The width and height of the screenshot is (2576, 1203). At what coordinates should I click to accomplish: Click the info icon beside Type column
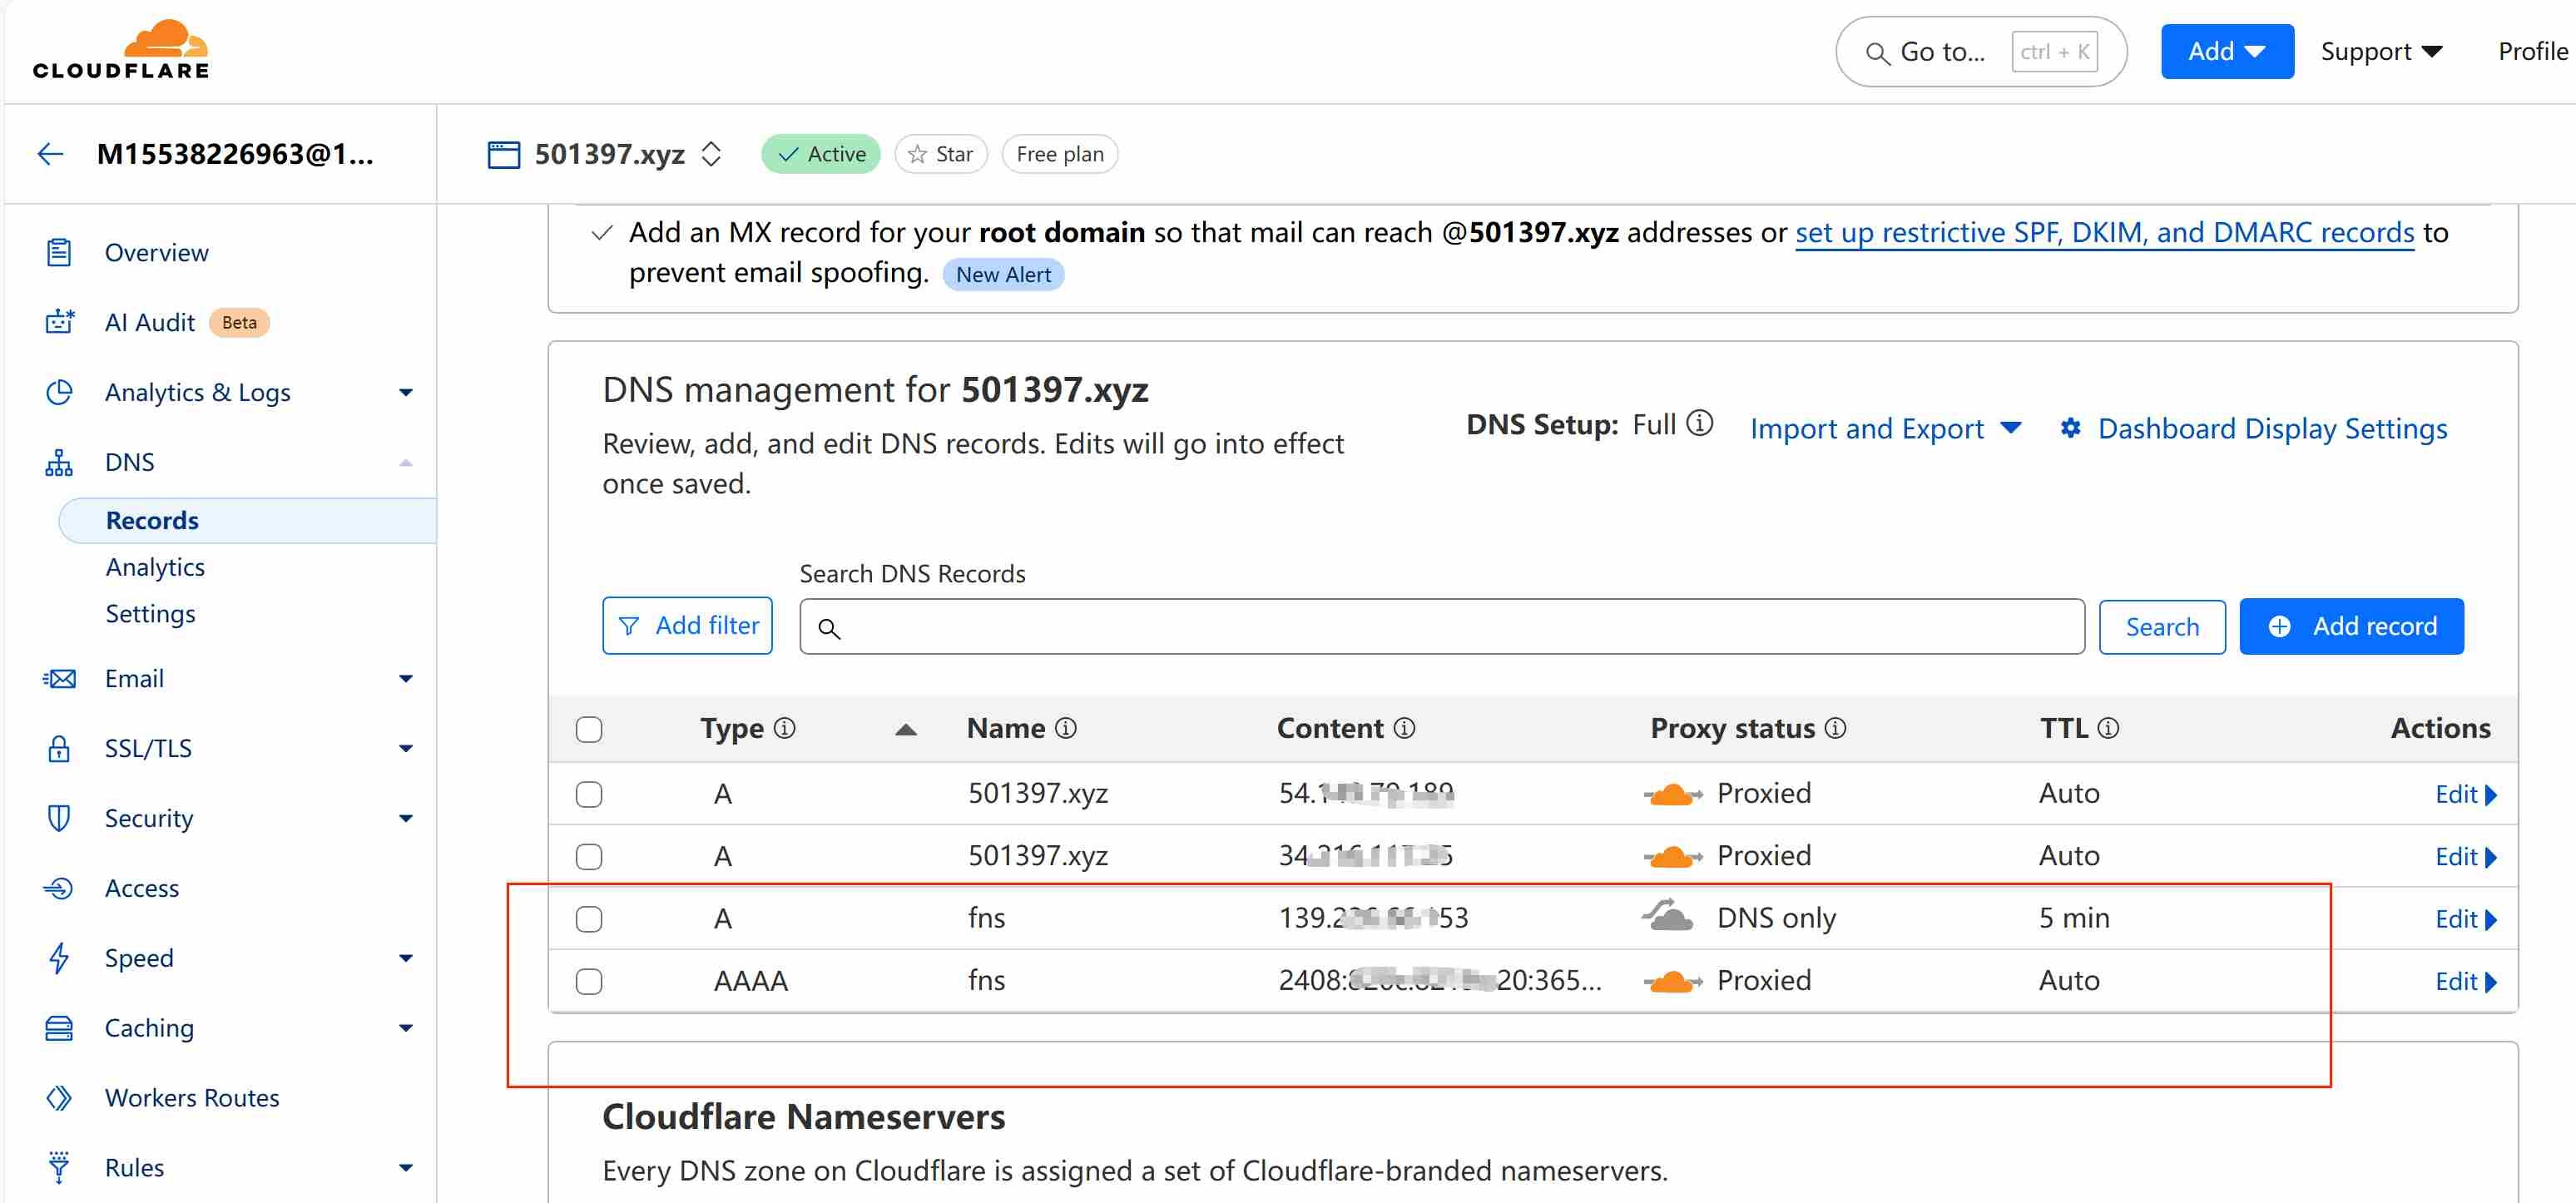(x=785, y=728)
